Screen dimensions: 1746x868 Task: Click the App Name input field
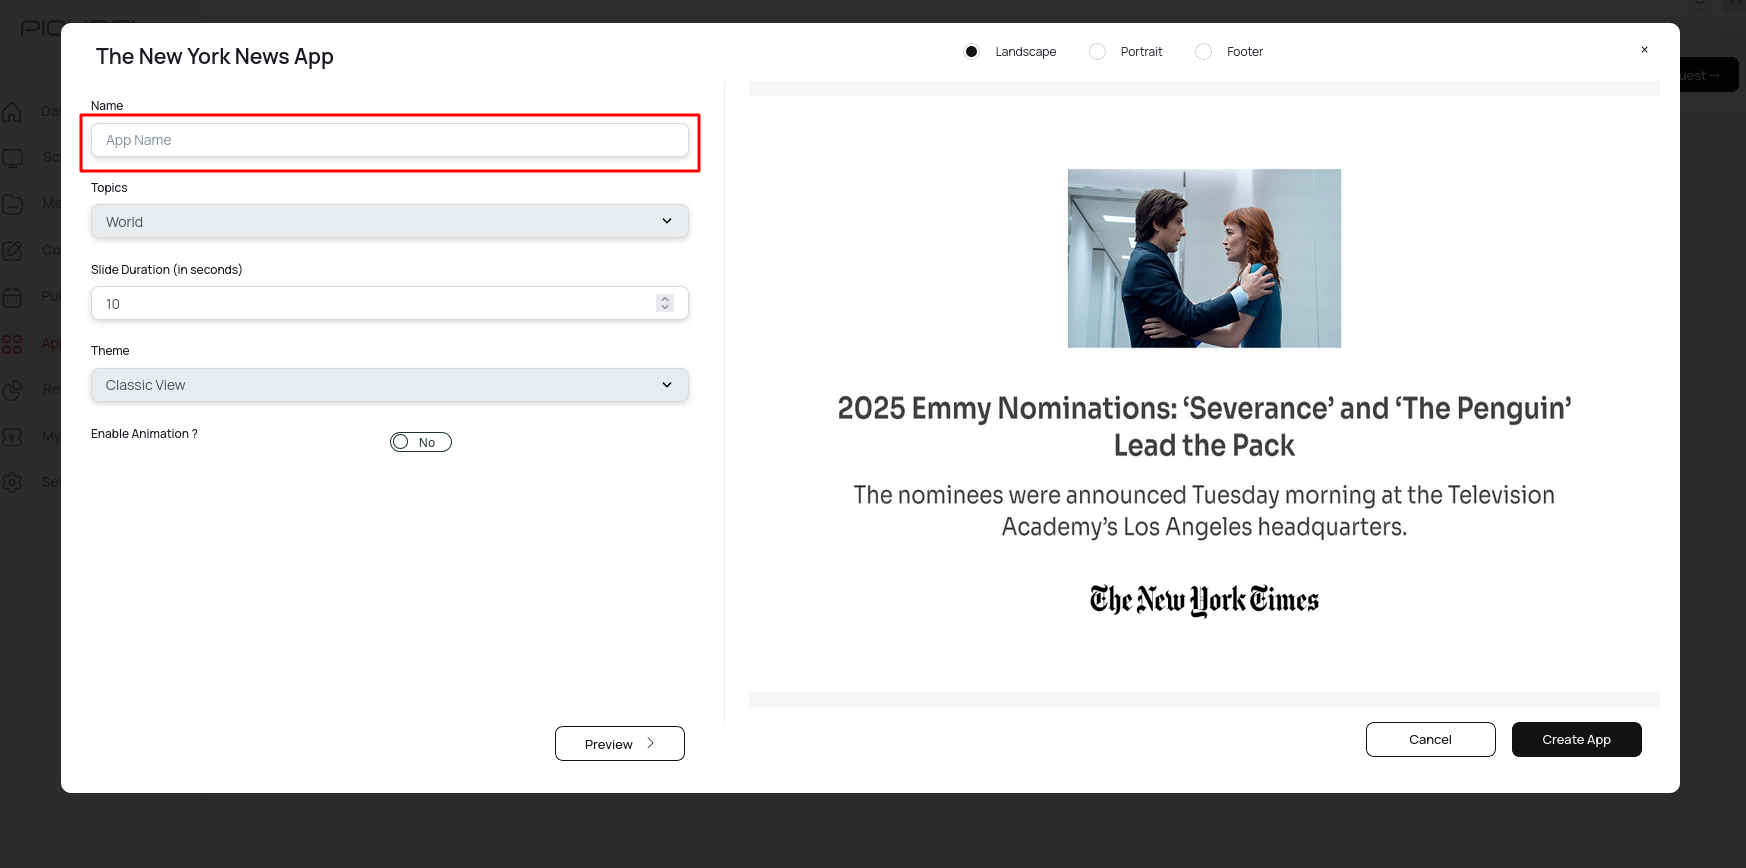click(389, 140)
